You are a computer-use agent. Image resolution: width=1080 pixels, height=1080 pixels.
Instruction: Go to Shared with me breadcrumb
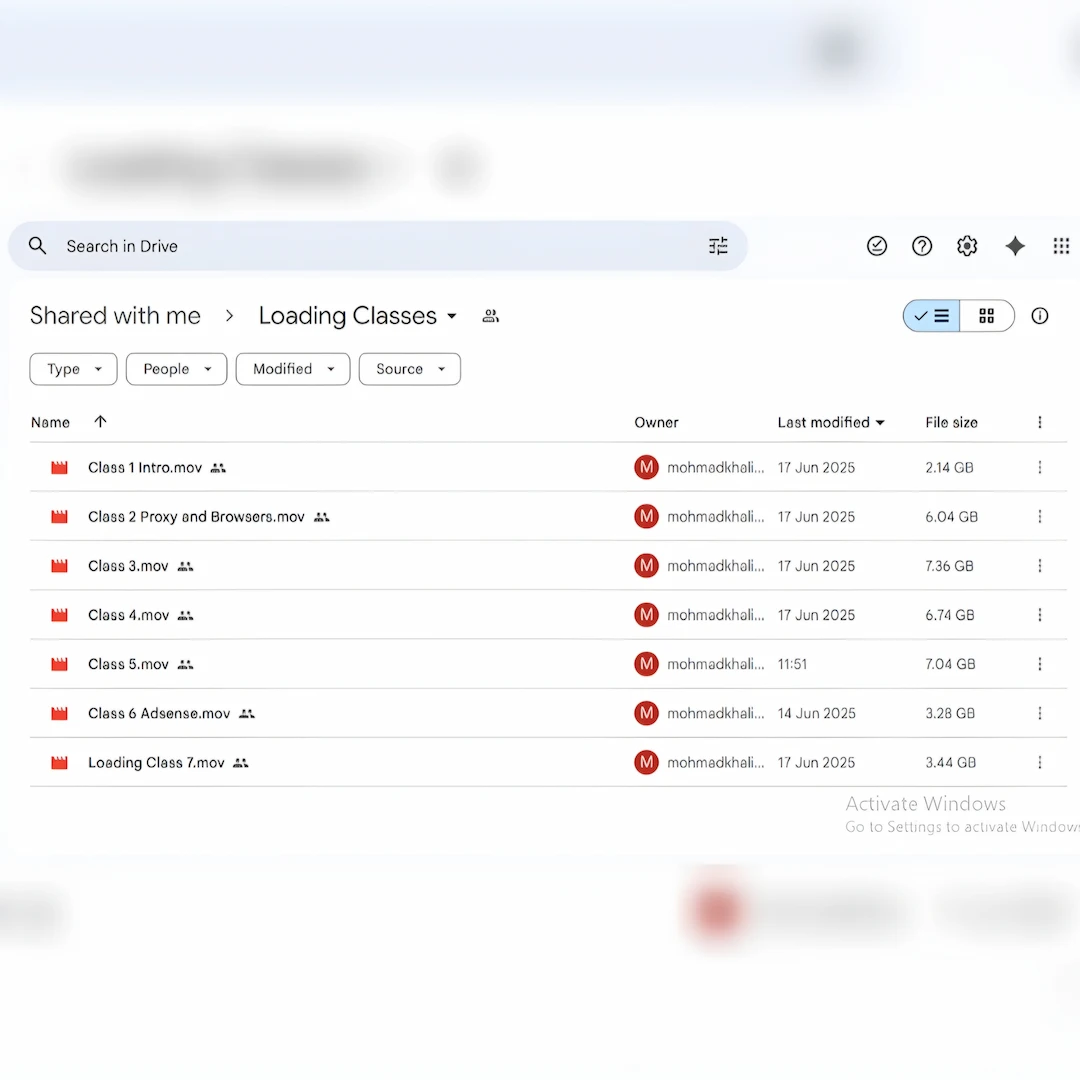pyautogui.click(x=115, y=316)
